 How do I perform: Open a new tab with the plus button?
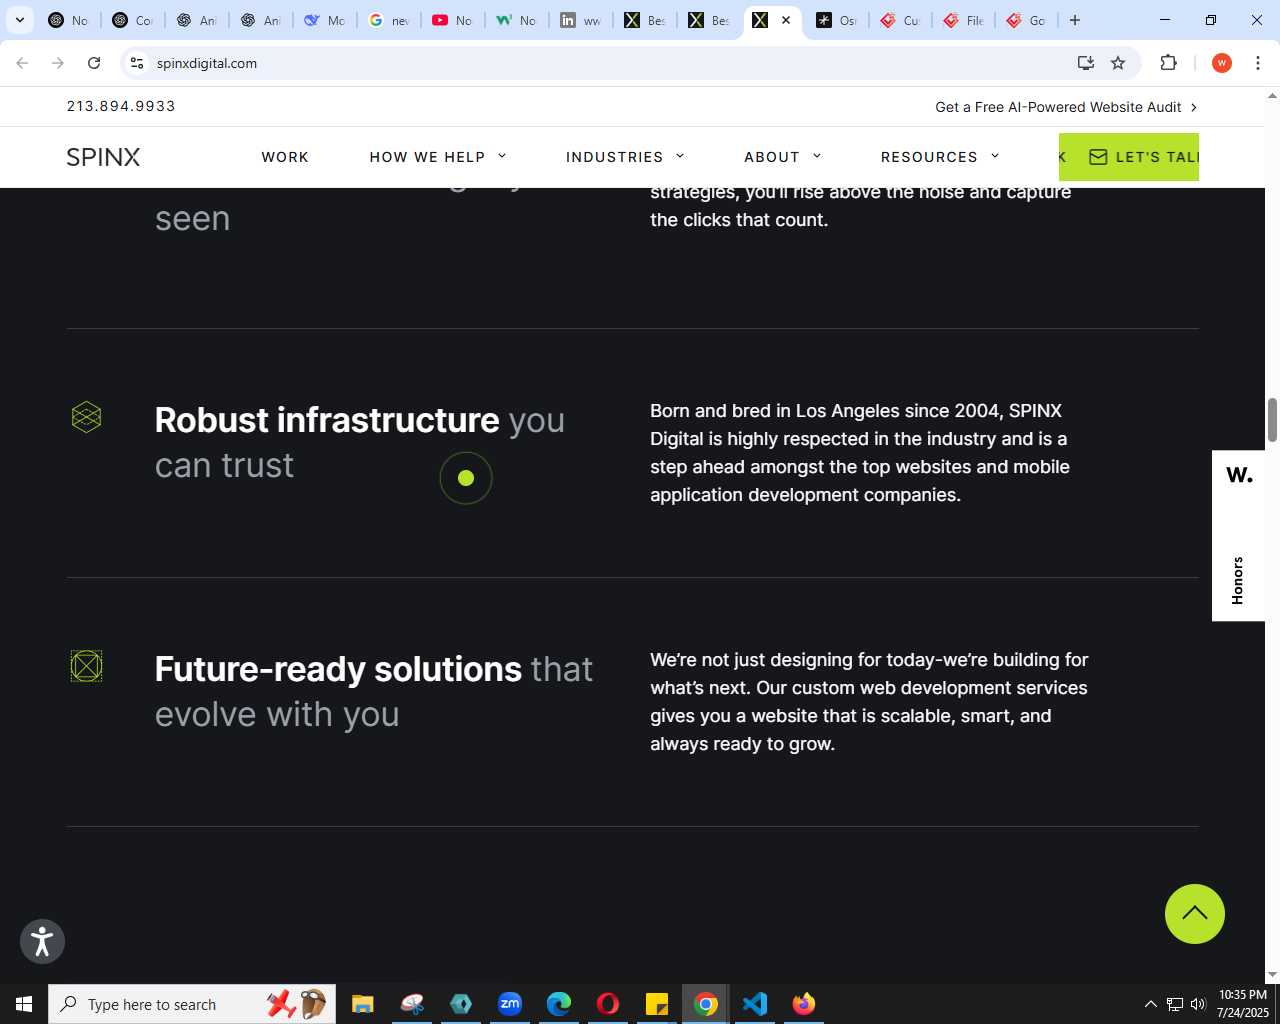point(1075,20)
